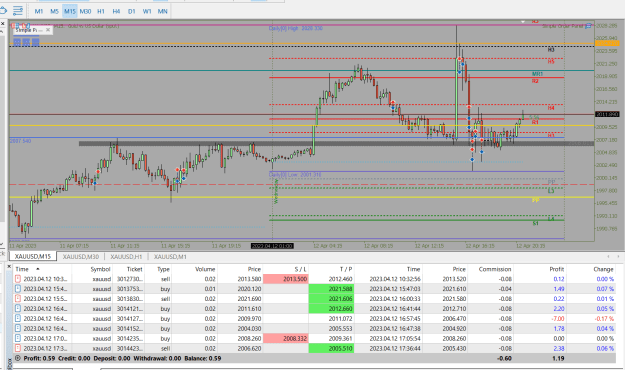
Task: Close the Toolbox history panel
Action: pos(9,266)
